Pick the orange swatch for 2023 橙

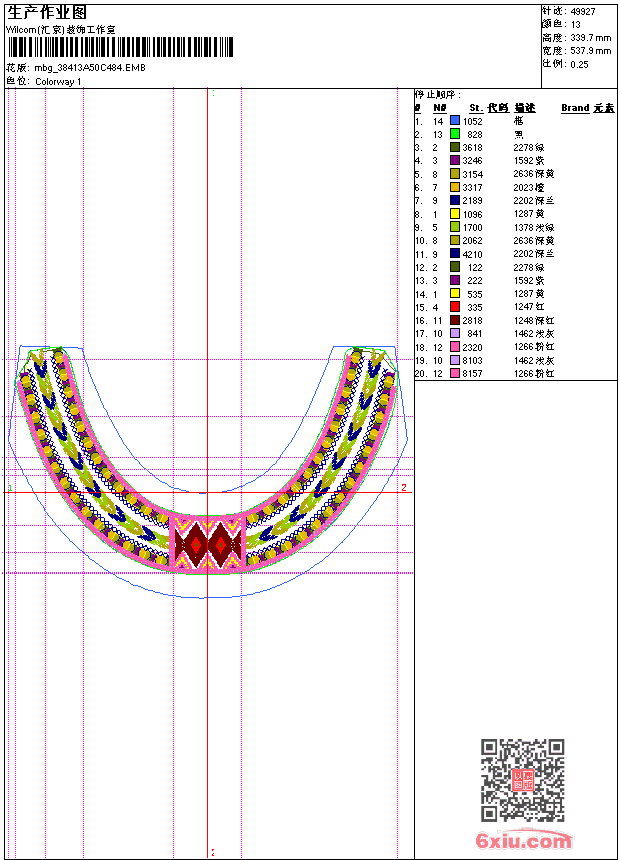[455, 187]
